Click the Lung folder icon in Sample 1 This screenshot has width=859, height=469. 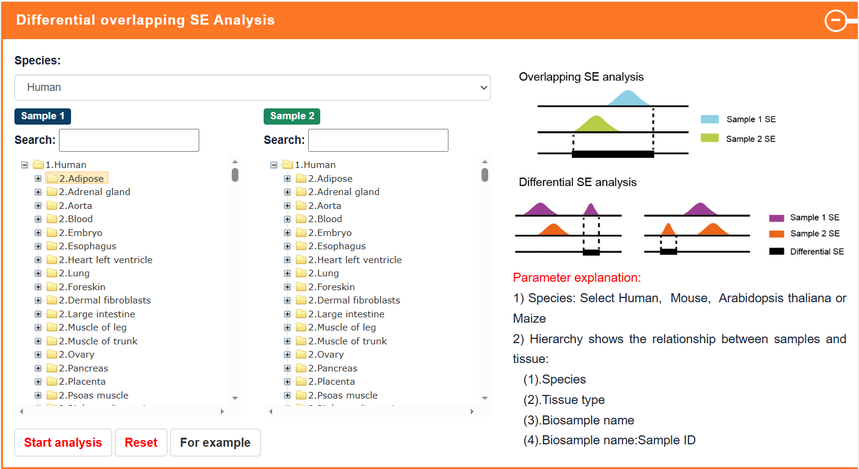(51, 273)
